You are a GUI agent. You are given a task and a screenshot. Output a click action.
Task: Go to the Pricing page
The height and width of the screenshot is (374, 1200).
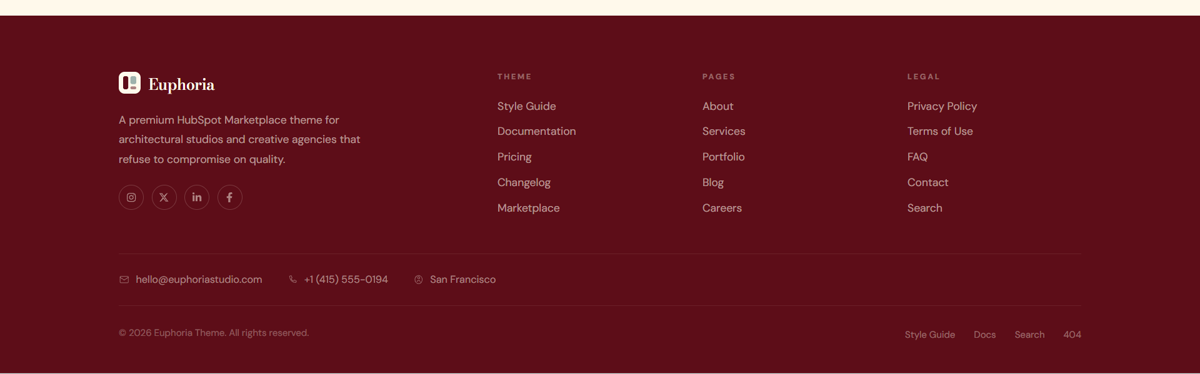pos(515,157)
